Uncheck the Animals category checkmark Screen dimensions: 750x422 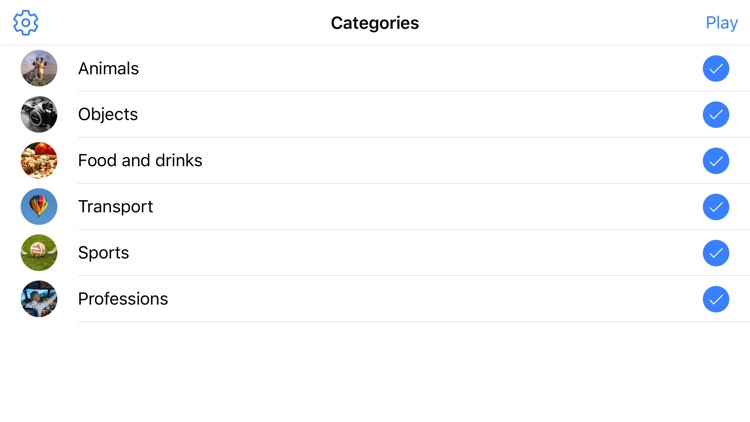tap(715, 68)
